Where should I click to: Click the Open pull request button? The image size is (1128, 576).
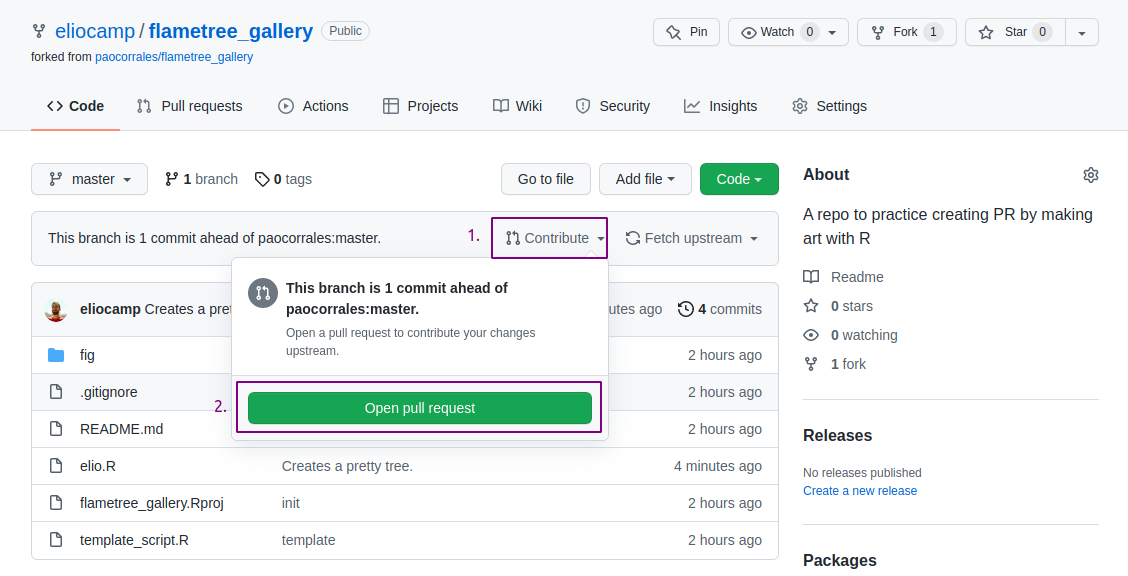click(418, 407)
